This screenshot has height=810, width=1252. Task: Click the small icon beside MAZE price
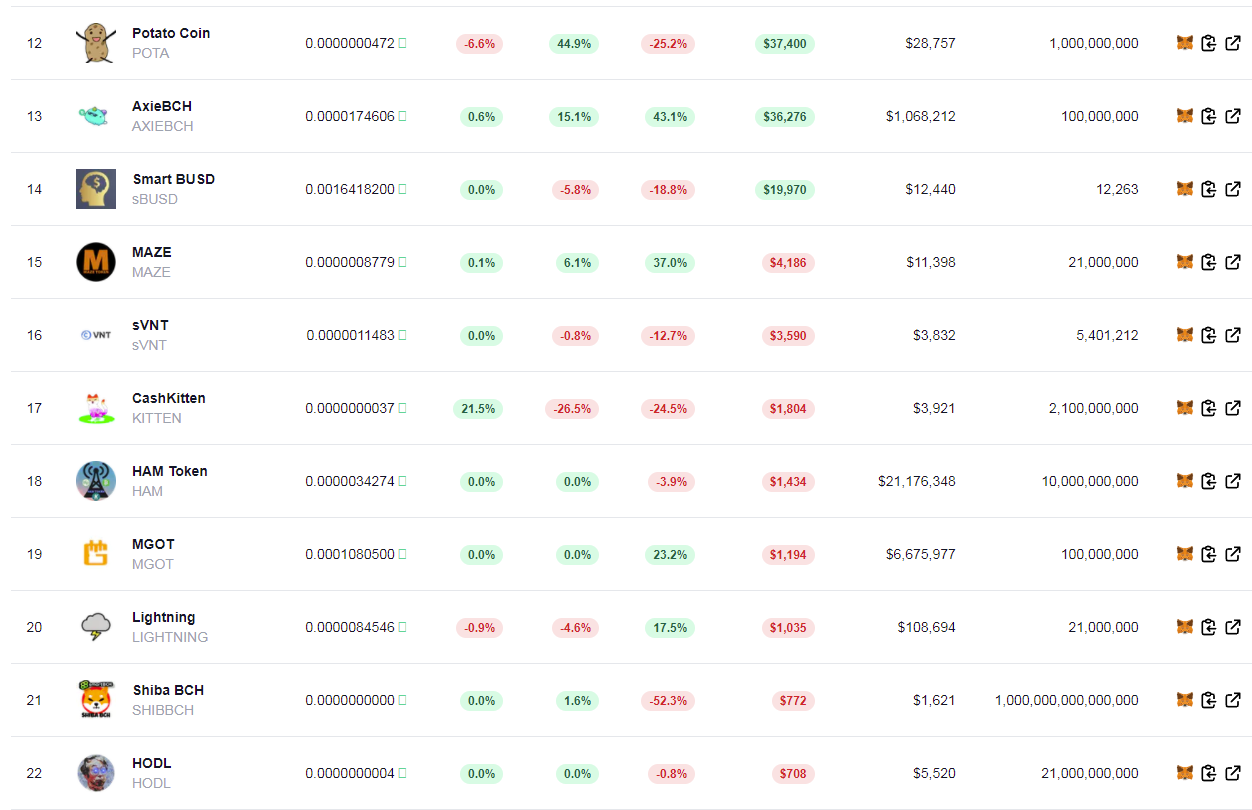tap(403, 262)
